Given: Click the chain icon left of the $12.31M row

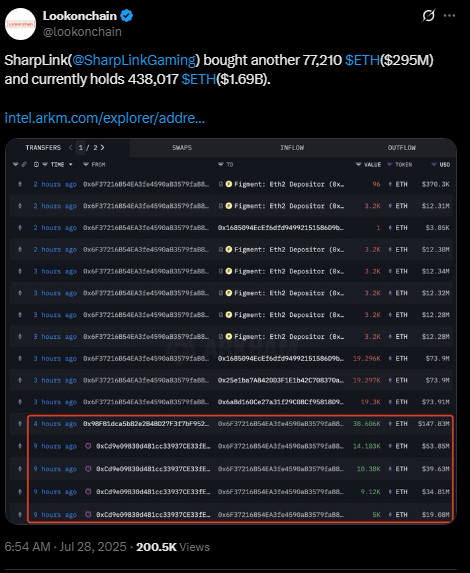Looking at the screenshot, I should tap(20, 206).
